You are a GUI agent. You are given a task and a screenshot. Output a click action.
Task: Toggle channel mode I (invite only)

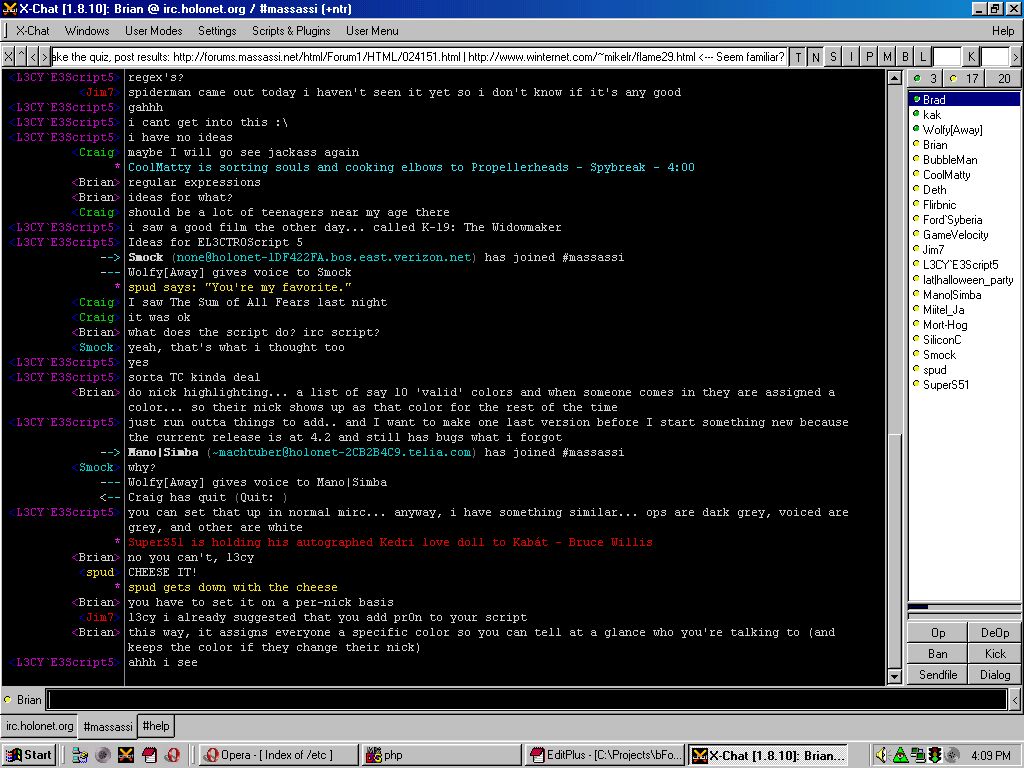click(x=851, y=57)
